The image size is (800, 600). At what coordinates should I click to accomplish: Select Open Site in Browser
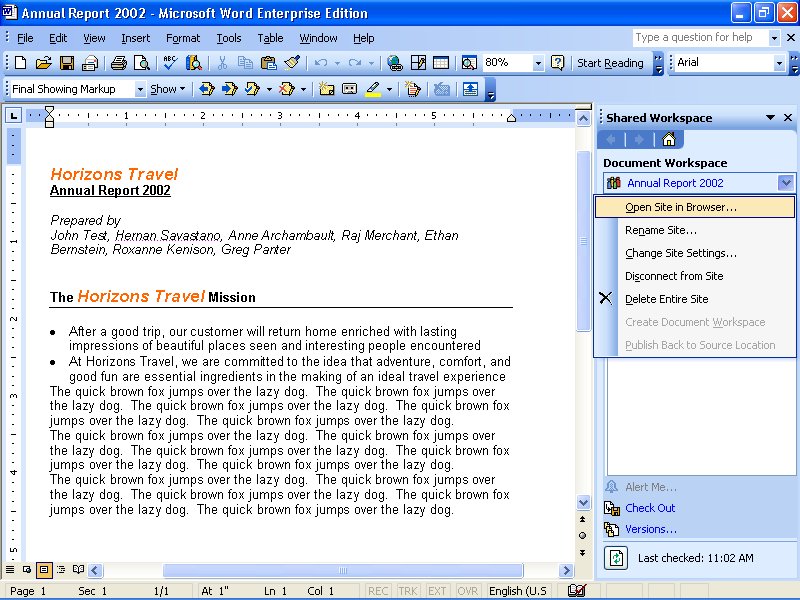point(681,207)
